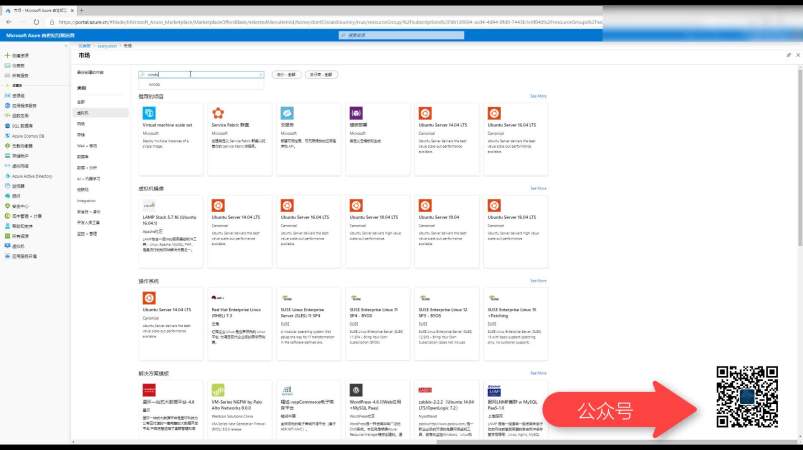Screen dimensions: 803x450
Task: Open the purple-icon Microsoft marketplace card
Action: click(377, 139)
